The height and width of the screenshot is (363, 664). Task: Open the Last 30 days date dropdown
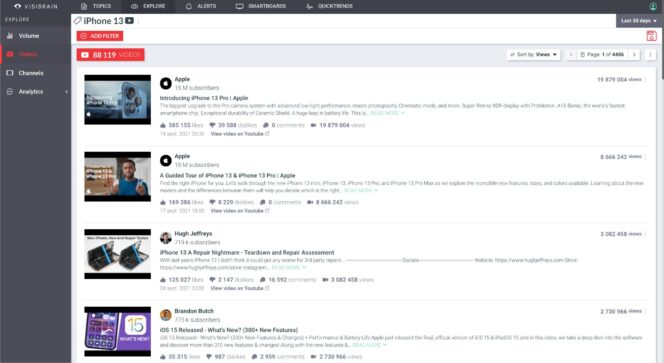[638, 21]
